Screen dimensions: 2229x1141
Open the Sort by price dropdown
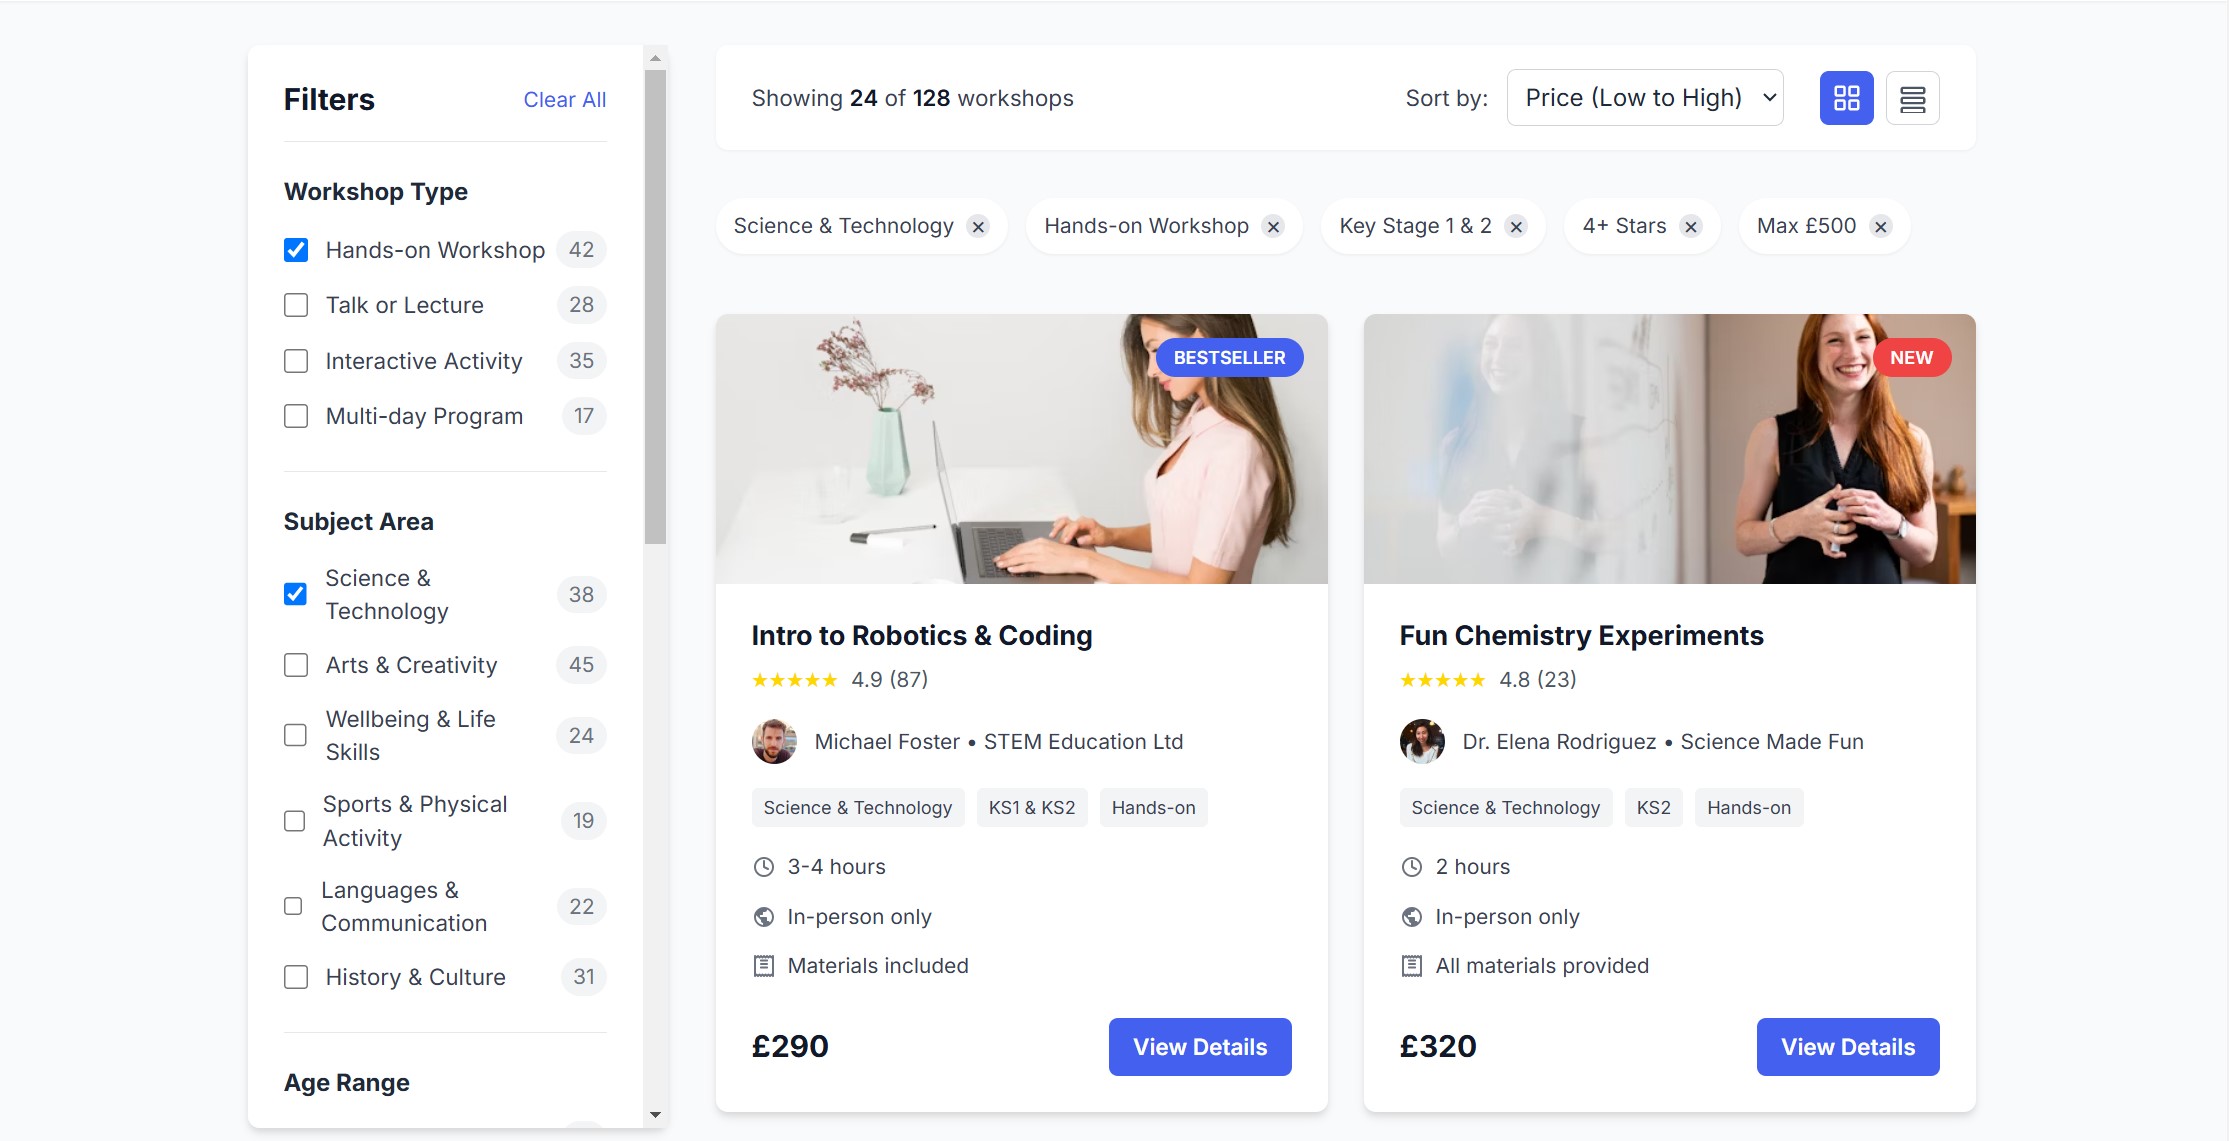click(x=1644, y=97)
